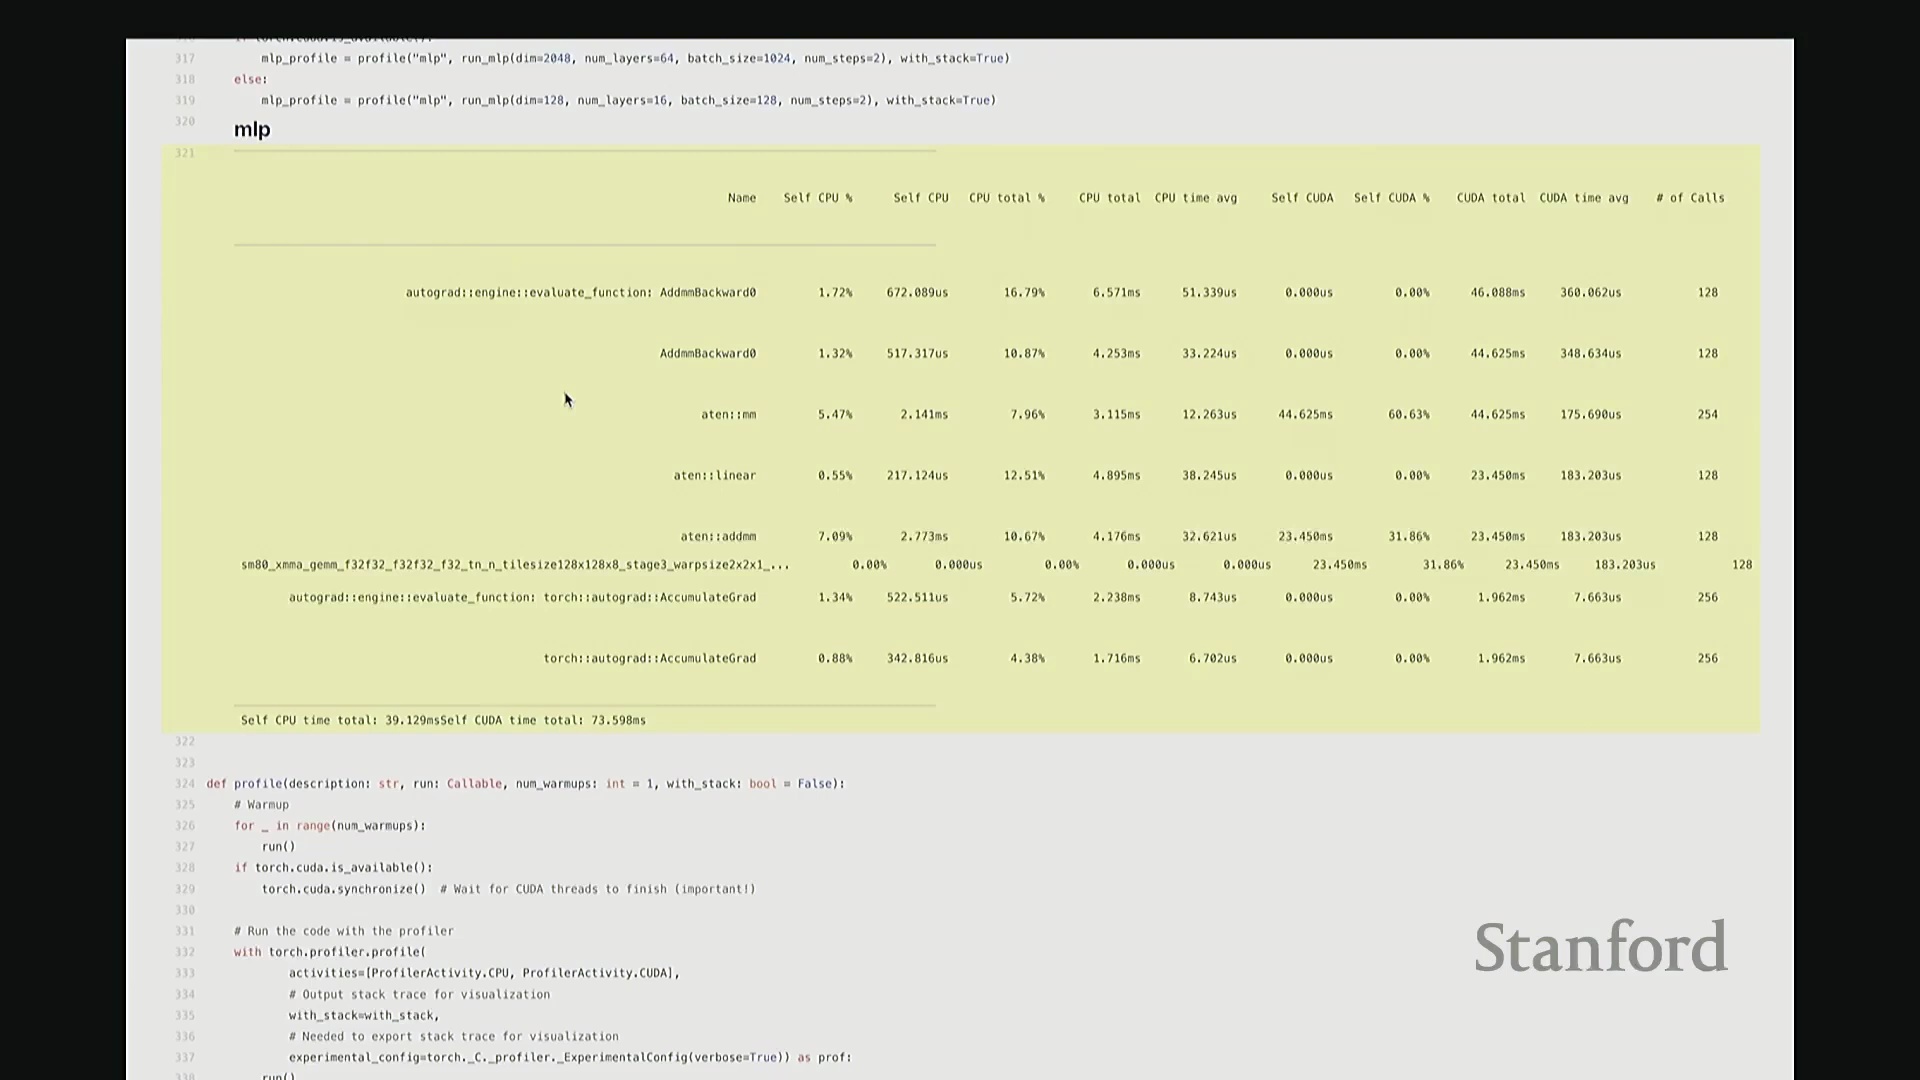Click line number 317 in gutter
1920x1080 pixels.
click(185, 58)
